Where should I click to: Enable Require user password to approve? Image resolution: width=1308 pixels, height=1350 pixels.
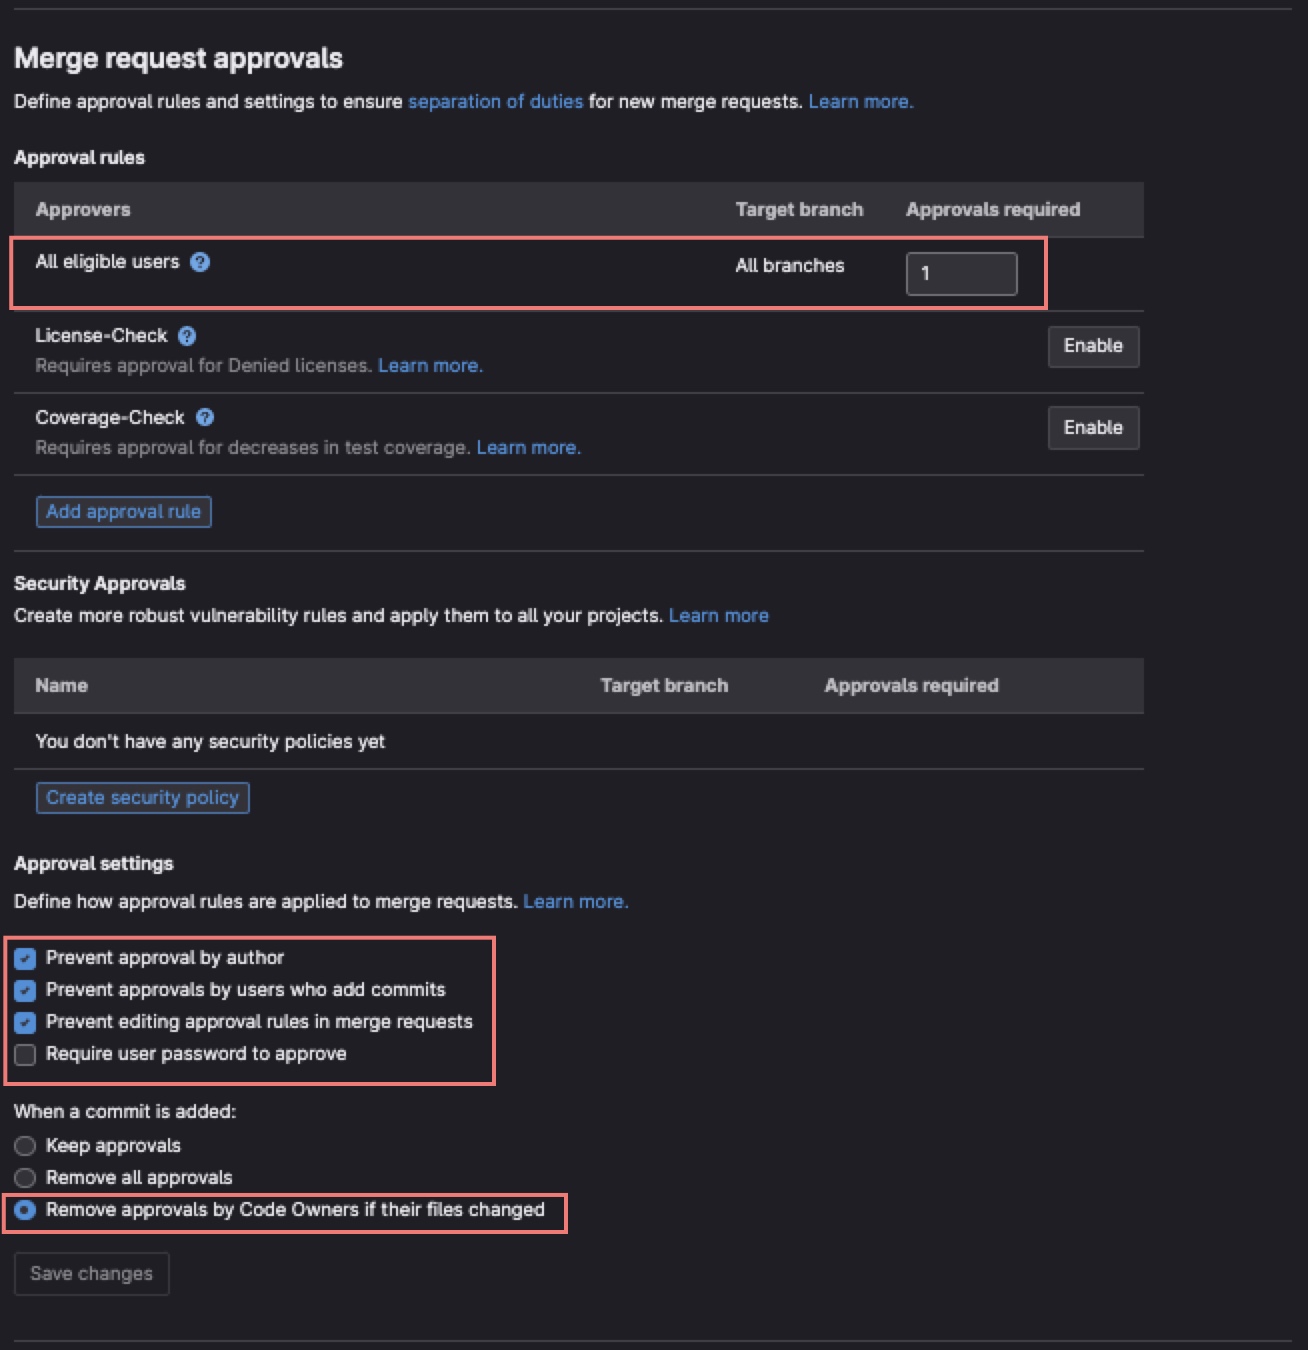25,1054
